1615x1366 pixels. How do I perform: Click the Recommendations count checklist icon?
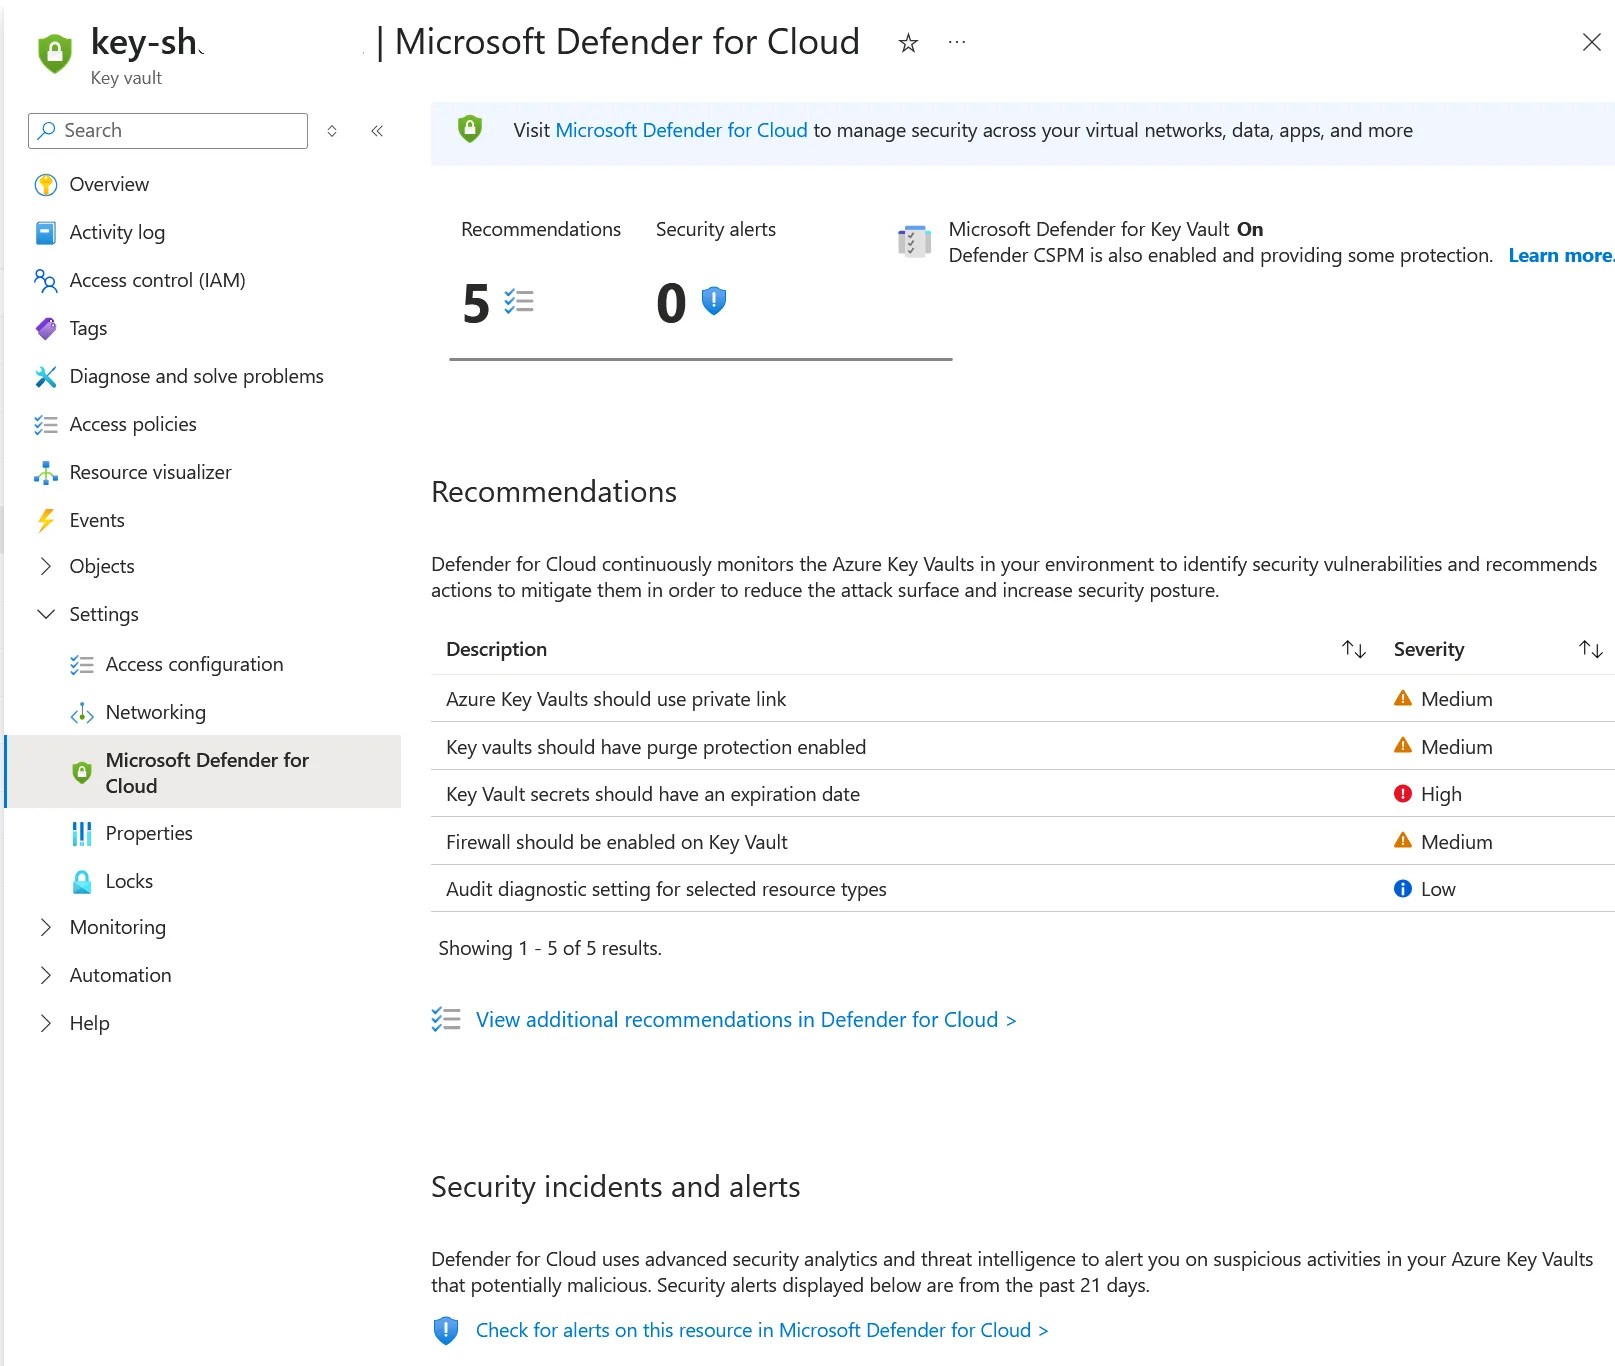point(519,301)
